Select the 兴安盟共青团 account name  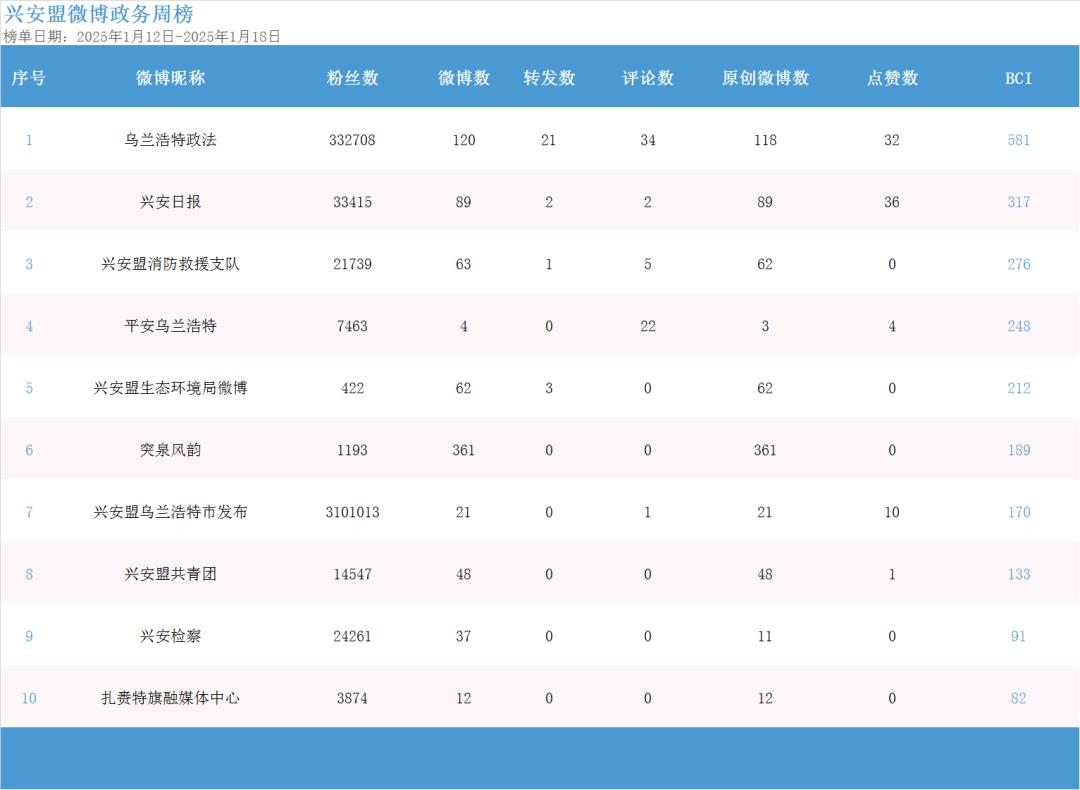tap(170, 574)
